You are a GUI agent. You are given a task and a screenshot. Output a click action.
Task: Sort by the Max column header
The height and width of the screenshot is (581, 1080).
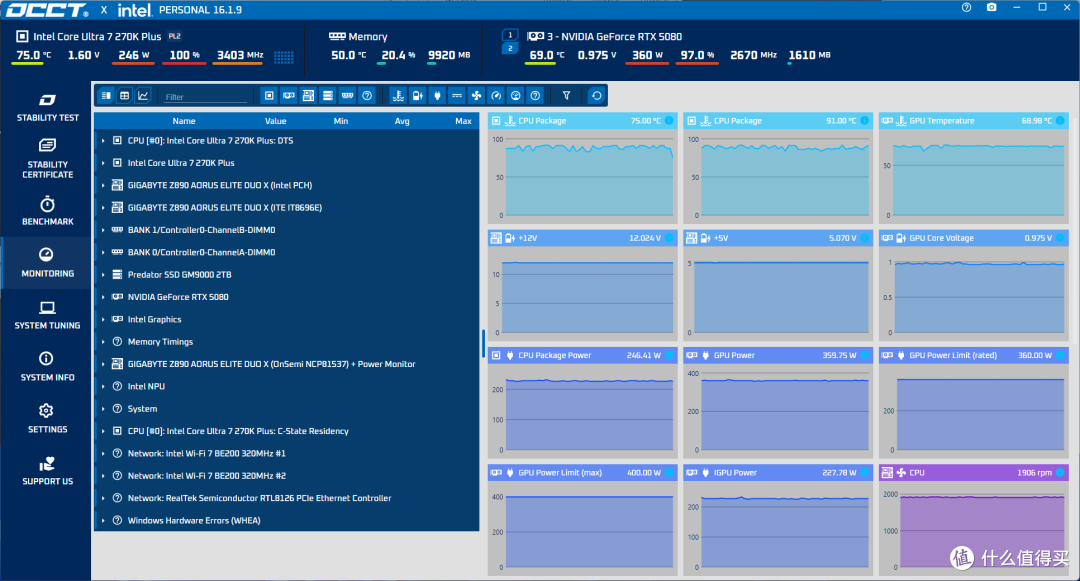[x=463, y=121]
